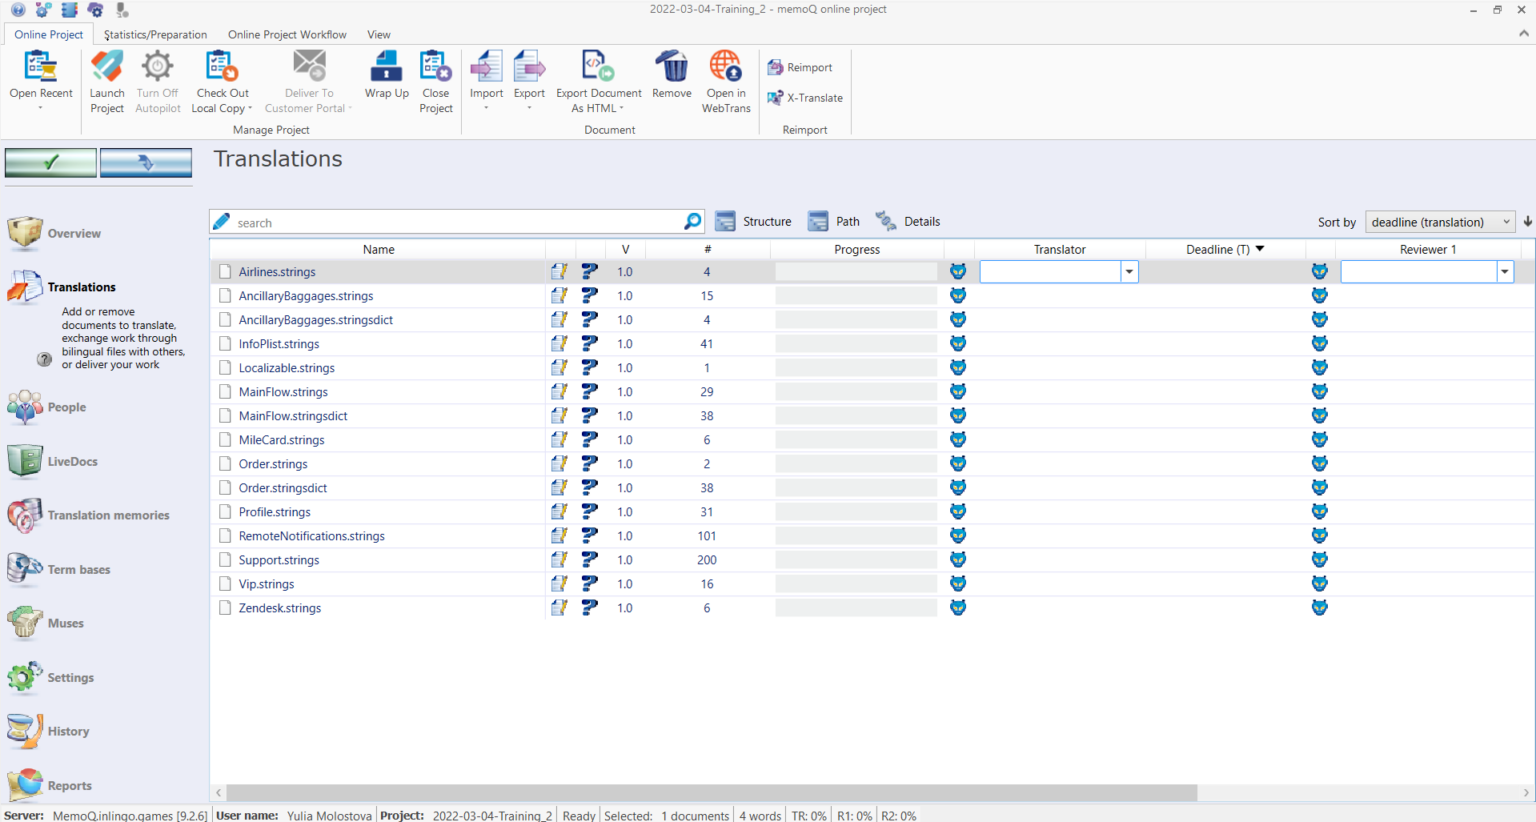1536x822 pixels.
Task: Switch to Path view
Action: [834, 221]
